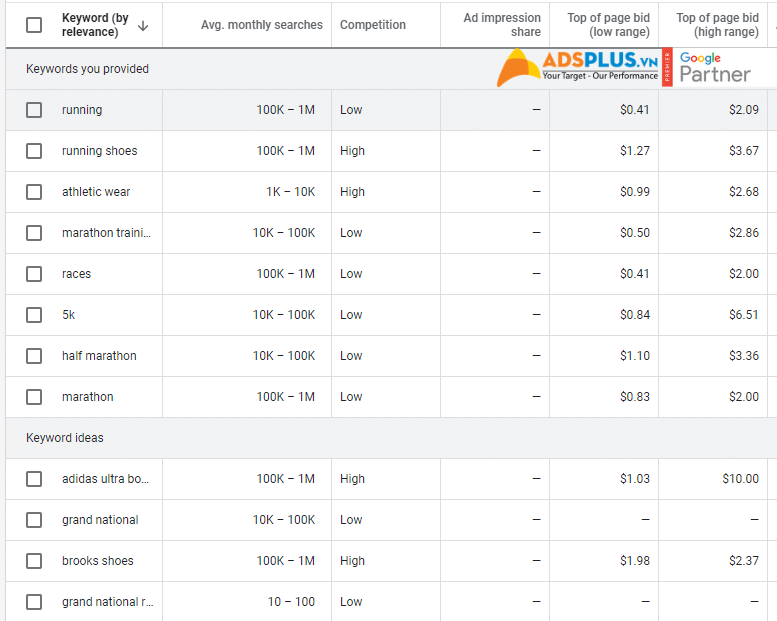Click the $3.36 bid for half marathon
Screen dimensions: 777x621
click(744, 356)
